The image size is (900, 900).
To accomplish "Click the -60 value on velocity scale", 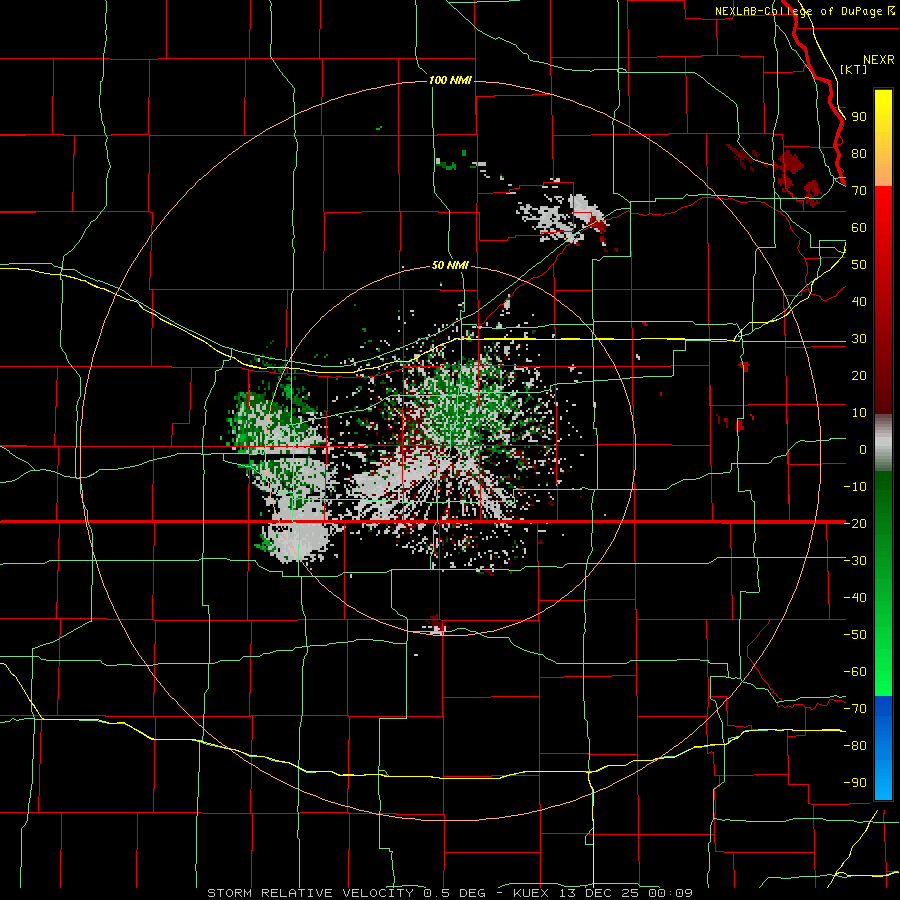I will point(855,672).
